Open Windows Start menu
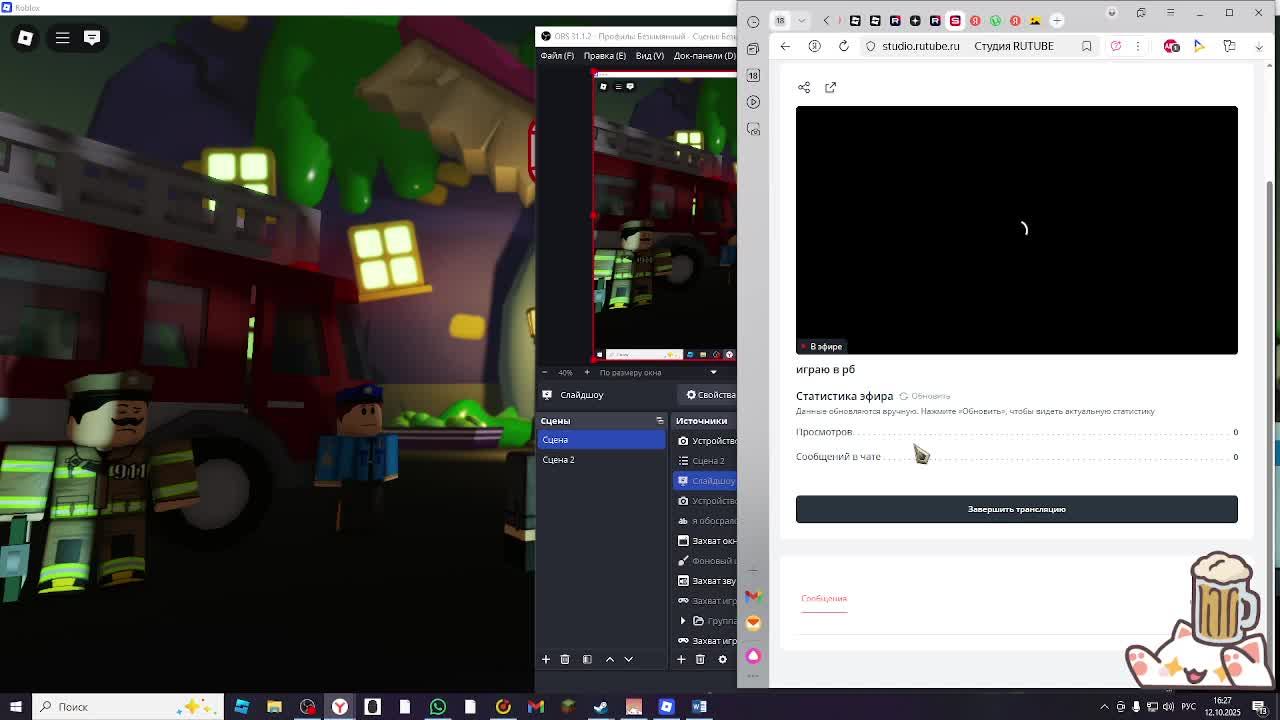Viewport: 1280px width, 720px height. coord(16,707)
